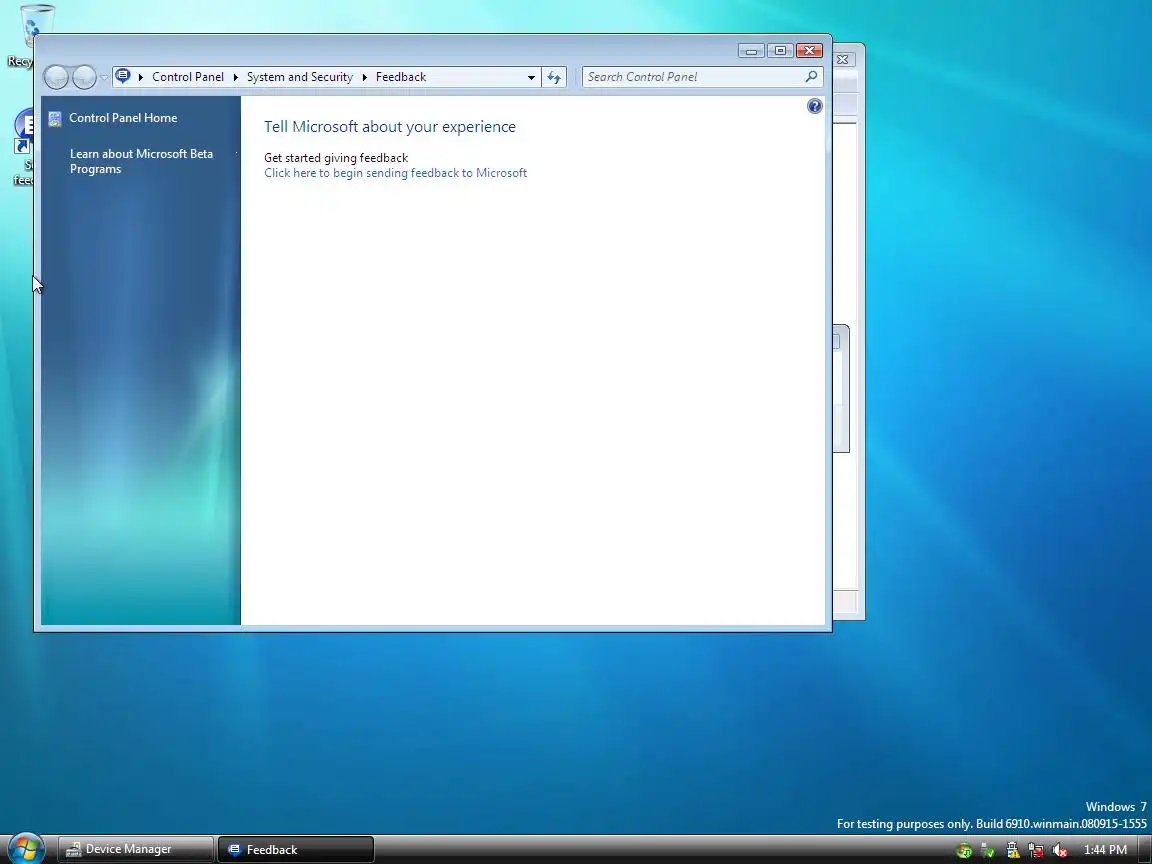Click the Control Panel Home icon
The image size is (1152, 864).
pos(54,118)
